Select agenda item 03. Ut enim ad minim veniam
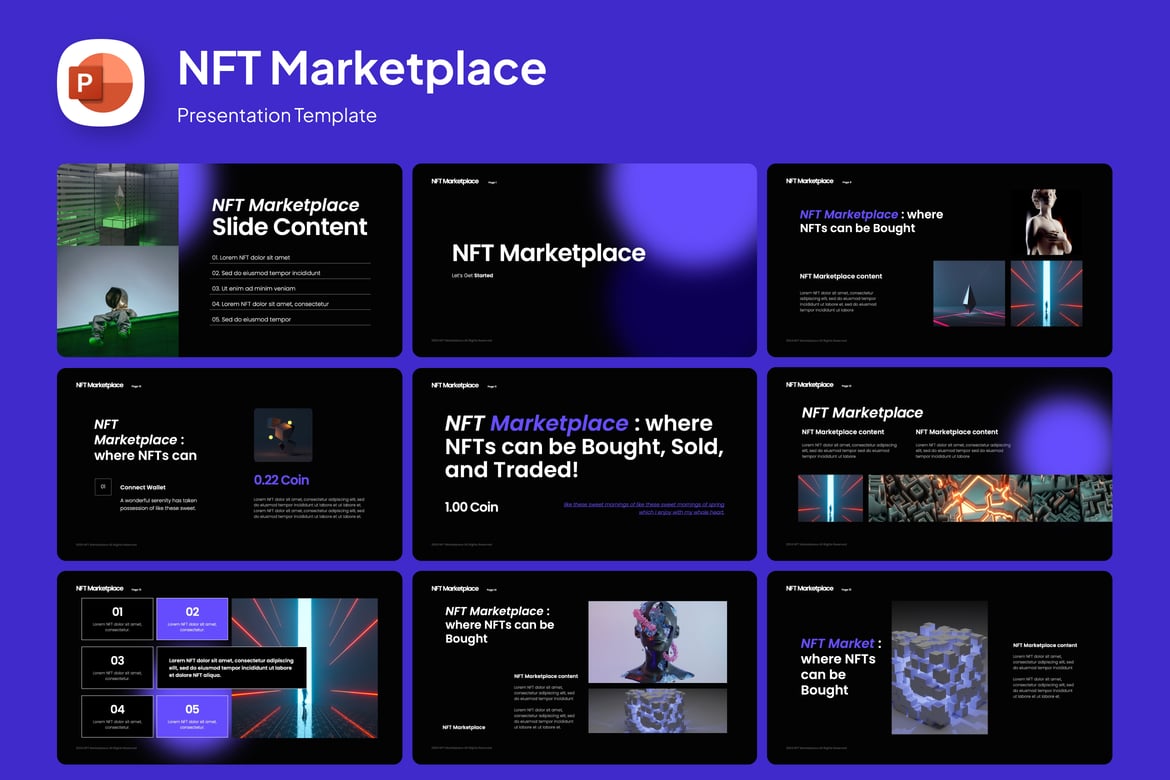1170x780 pixels. (x=290, y=288)
